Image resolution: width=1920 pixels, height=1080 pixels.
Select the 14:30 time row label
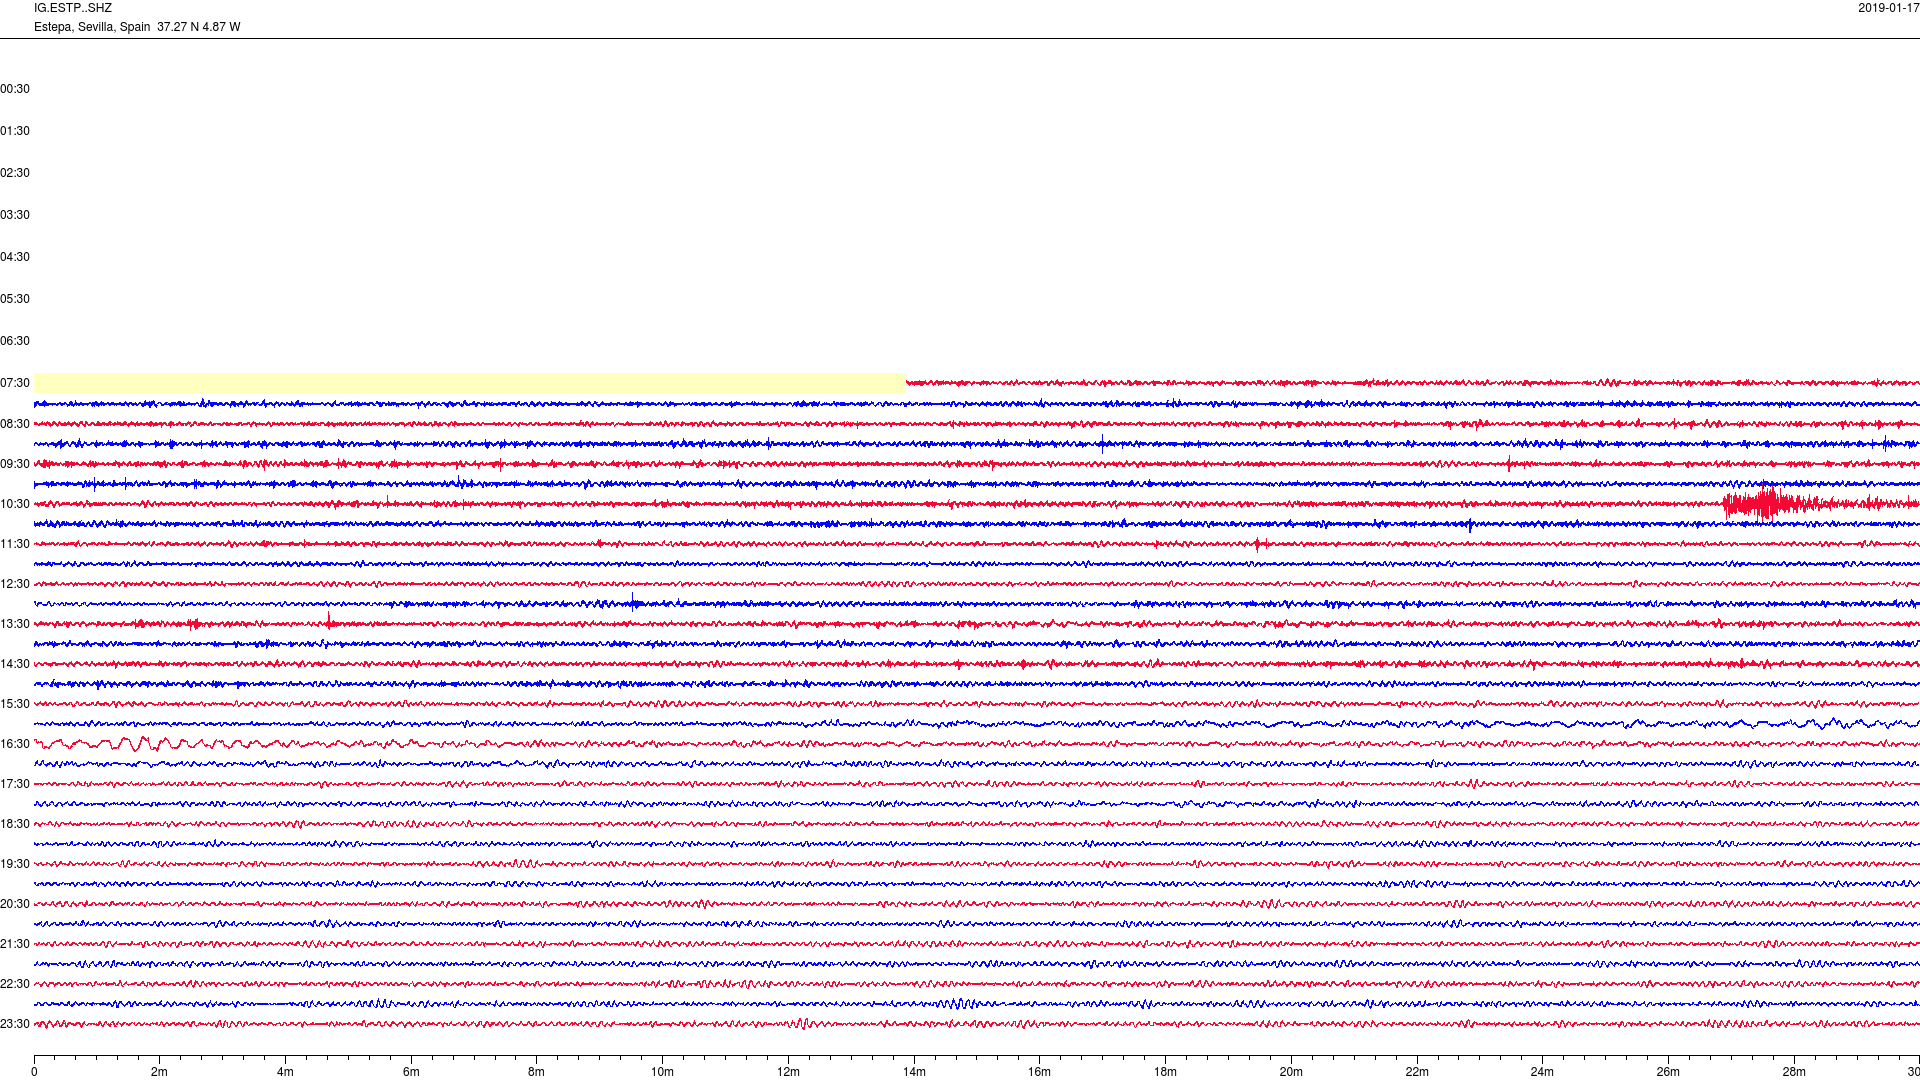pyautogui.click(x=15, y=664)
